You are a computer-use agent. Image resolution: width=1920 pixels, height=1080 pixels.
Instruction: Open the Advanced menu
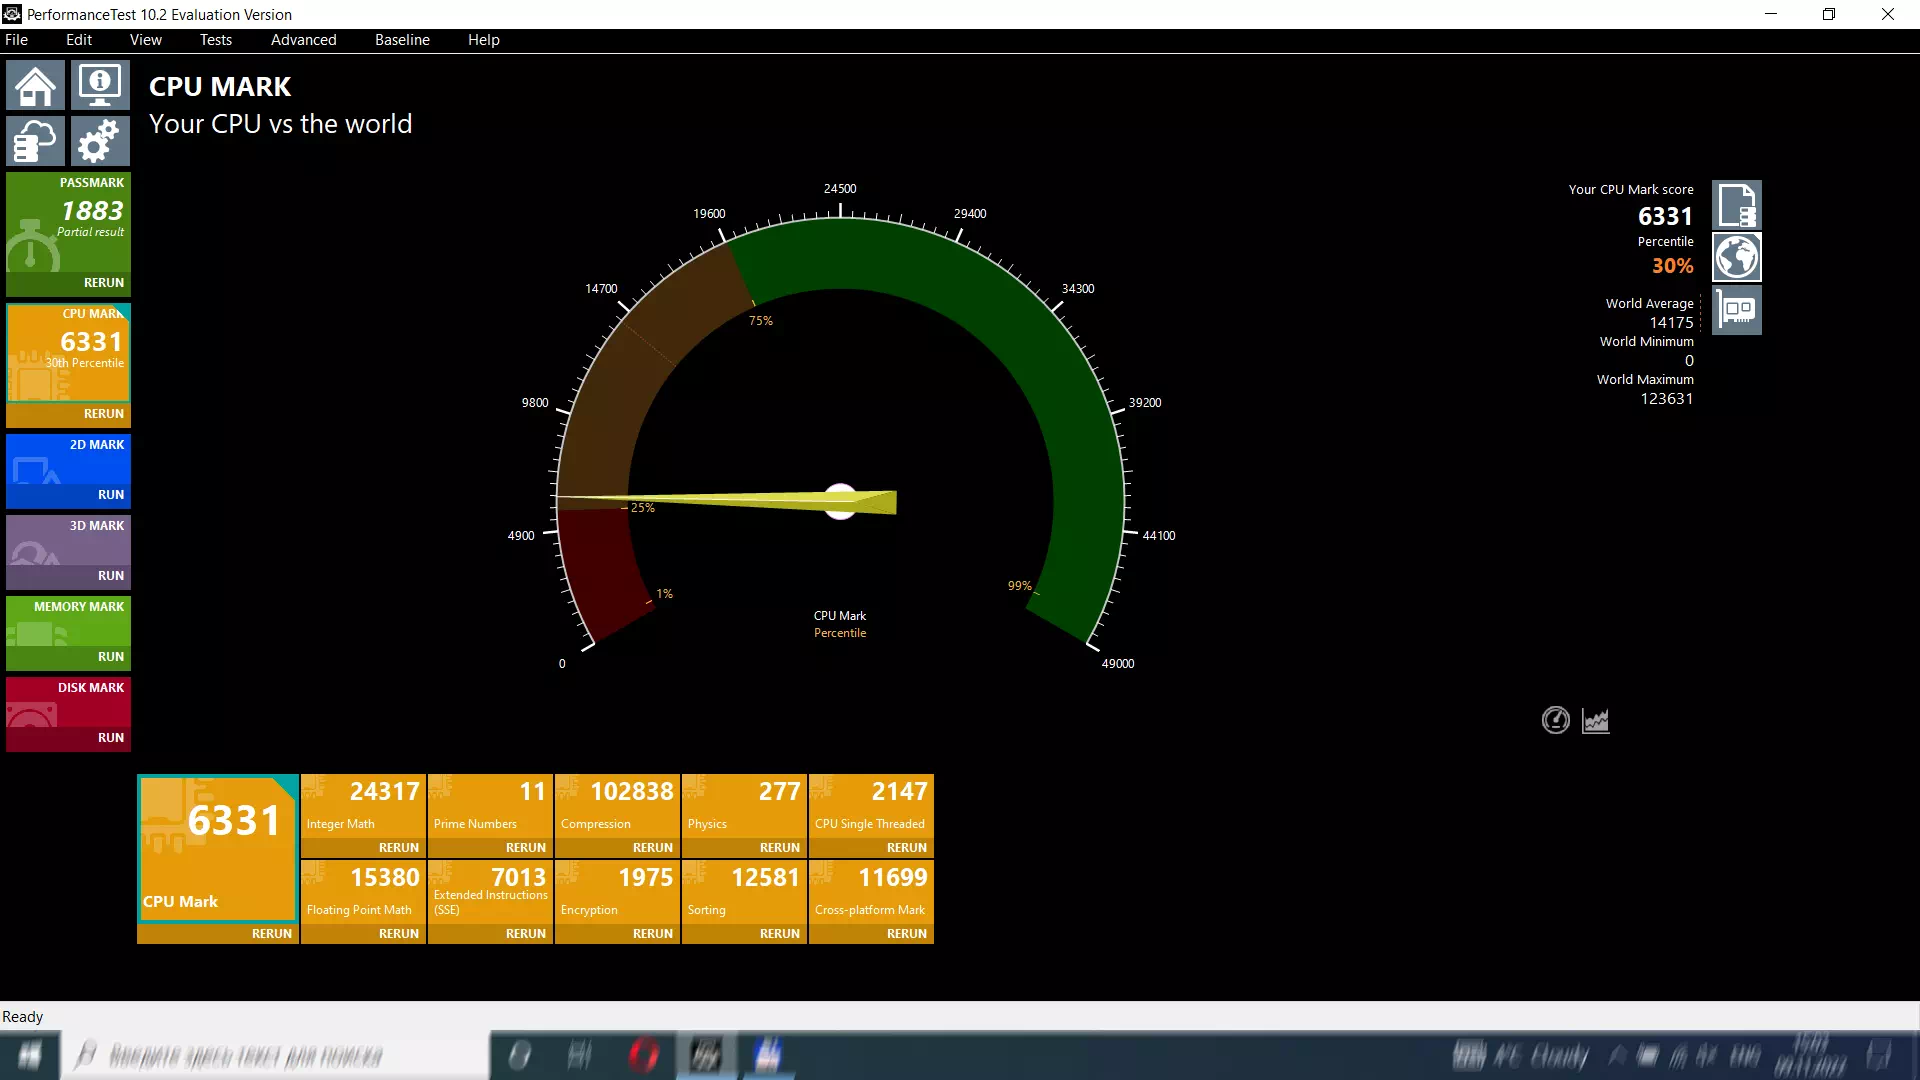point(303,40)
